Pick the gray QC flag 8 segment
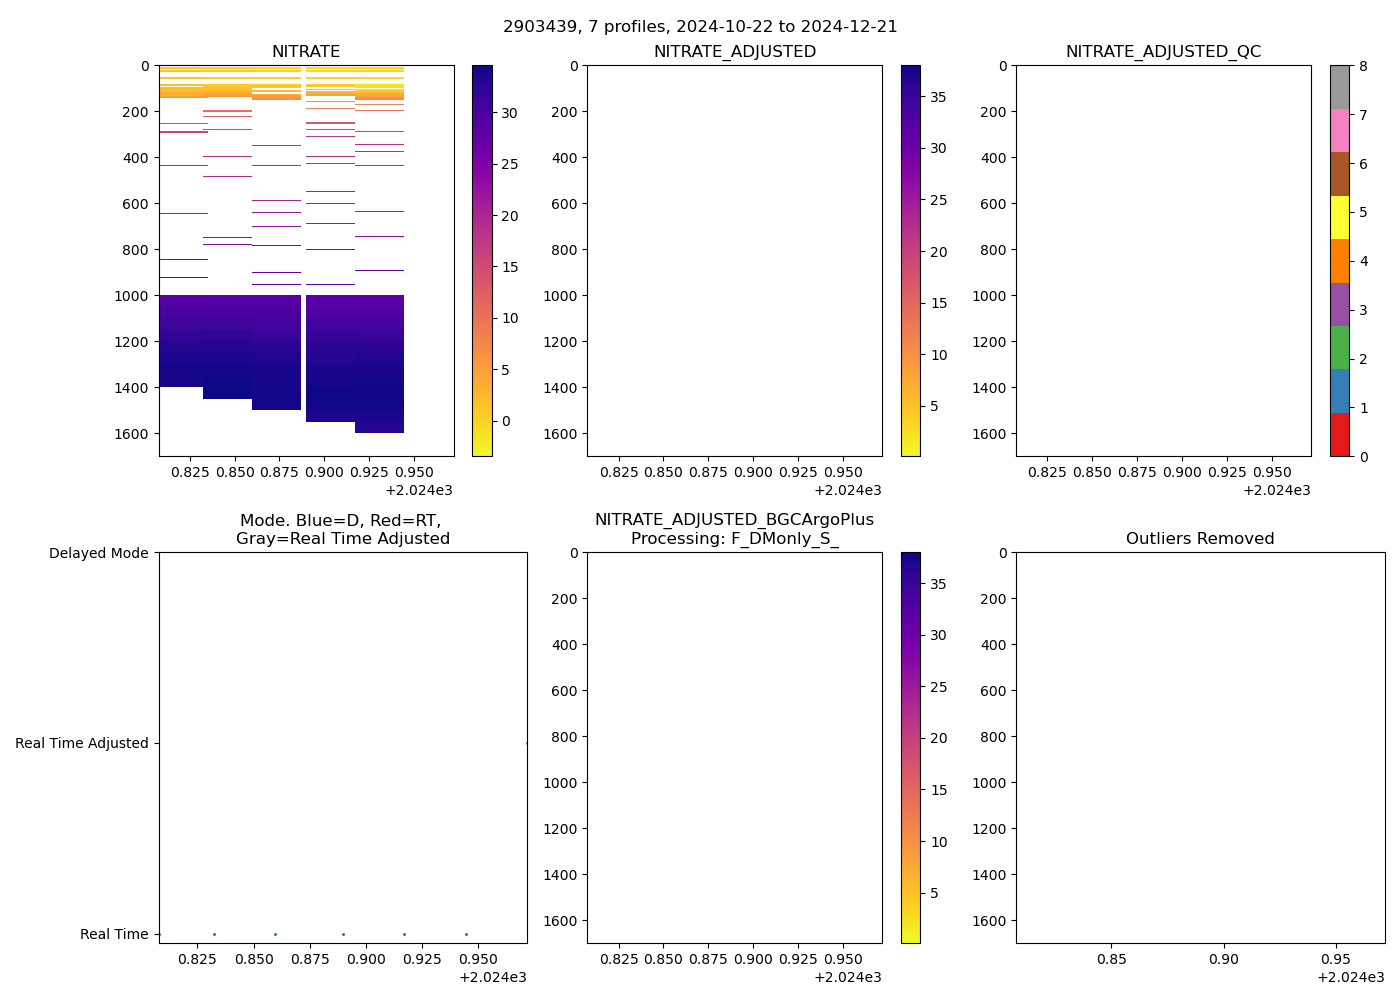Image resolution: width=1400 pixels, height=1000 pixels. (1339, 87)
